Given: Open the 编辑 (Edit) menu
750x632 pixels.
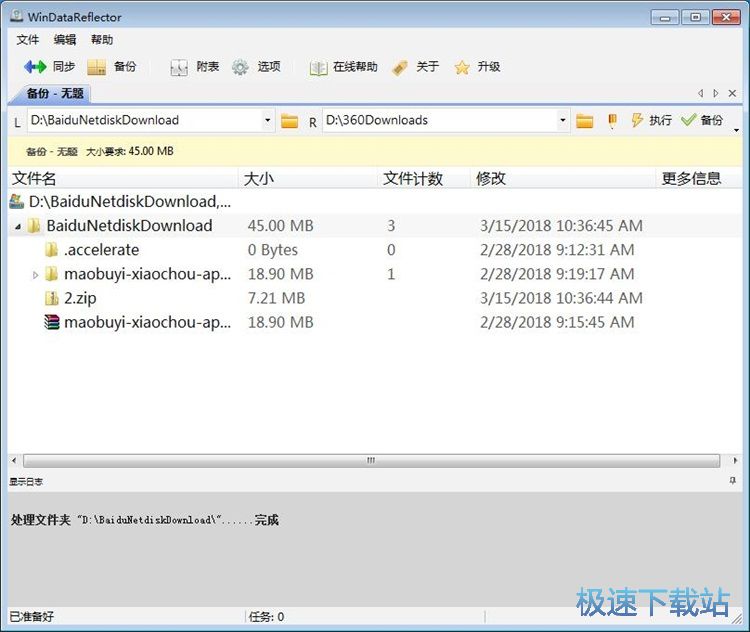Looking at the screenshot, I should point(65,40).
